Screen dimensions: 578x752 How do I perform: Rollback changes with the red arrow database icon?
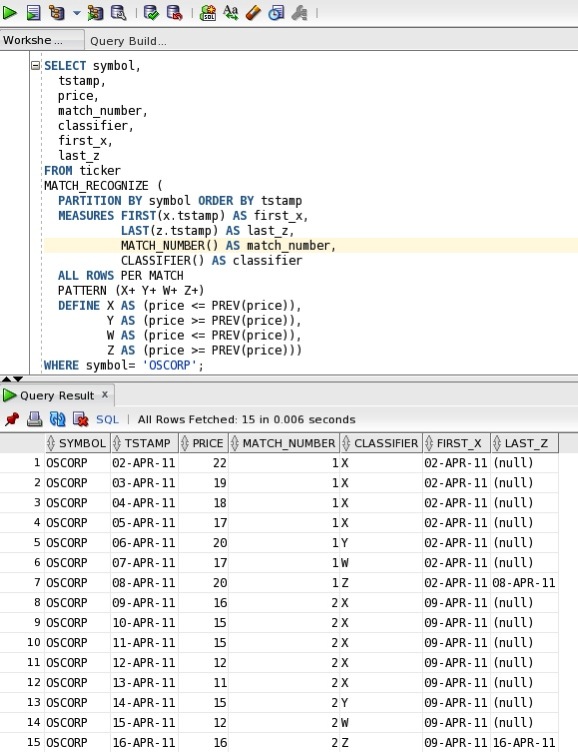175,12
